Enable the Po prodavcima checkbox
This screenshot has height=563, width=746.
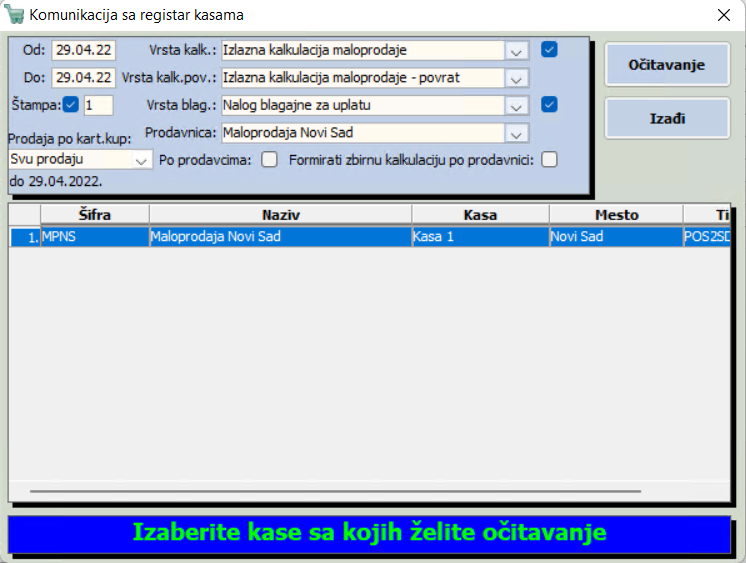click(269, 160)
